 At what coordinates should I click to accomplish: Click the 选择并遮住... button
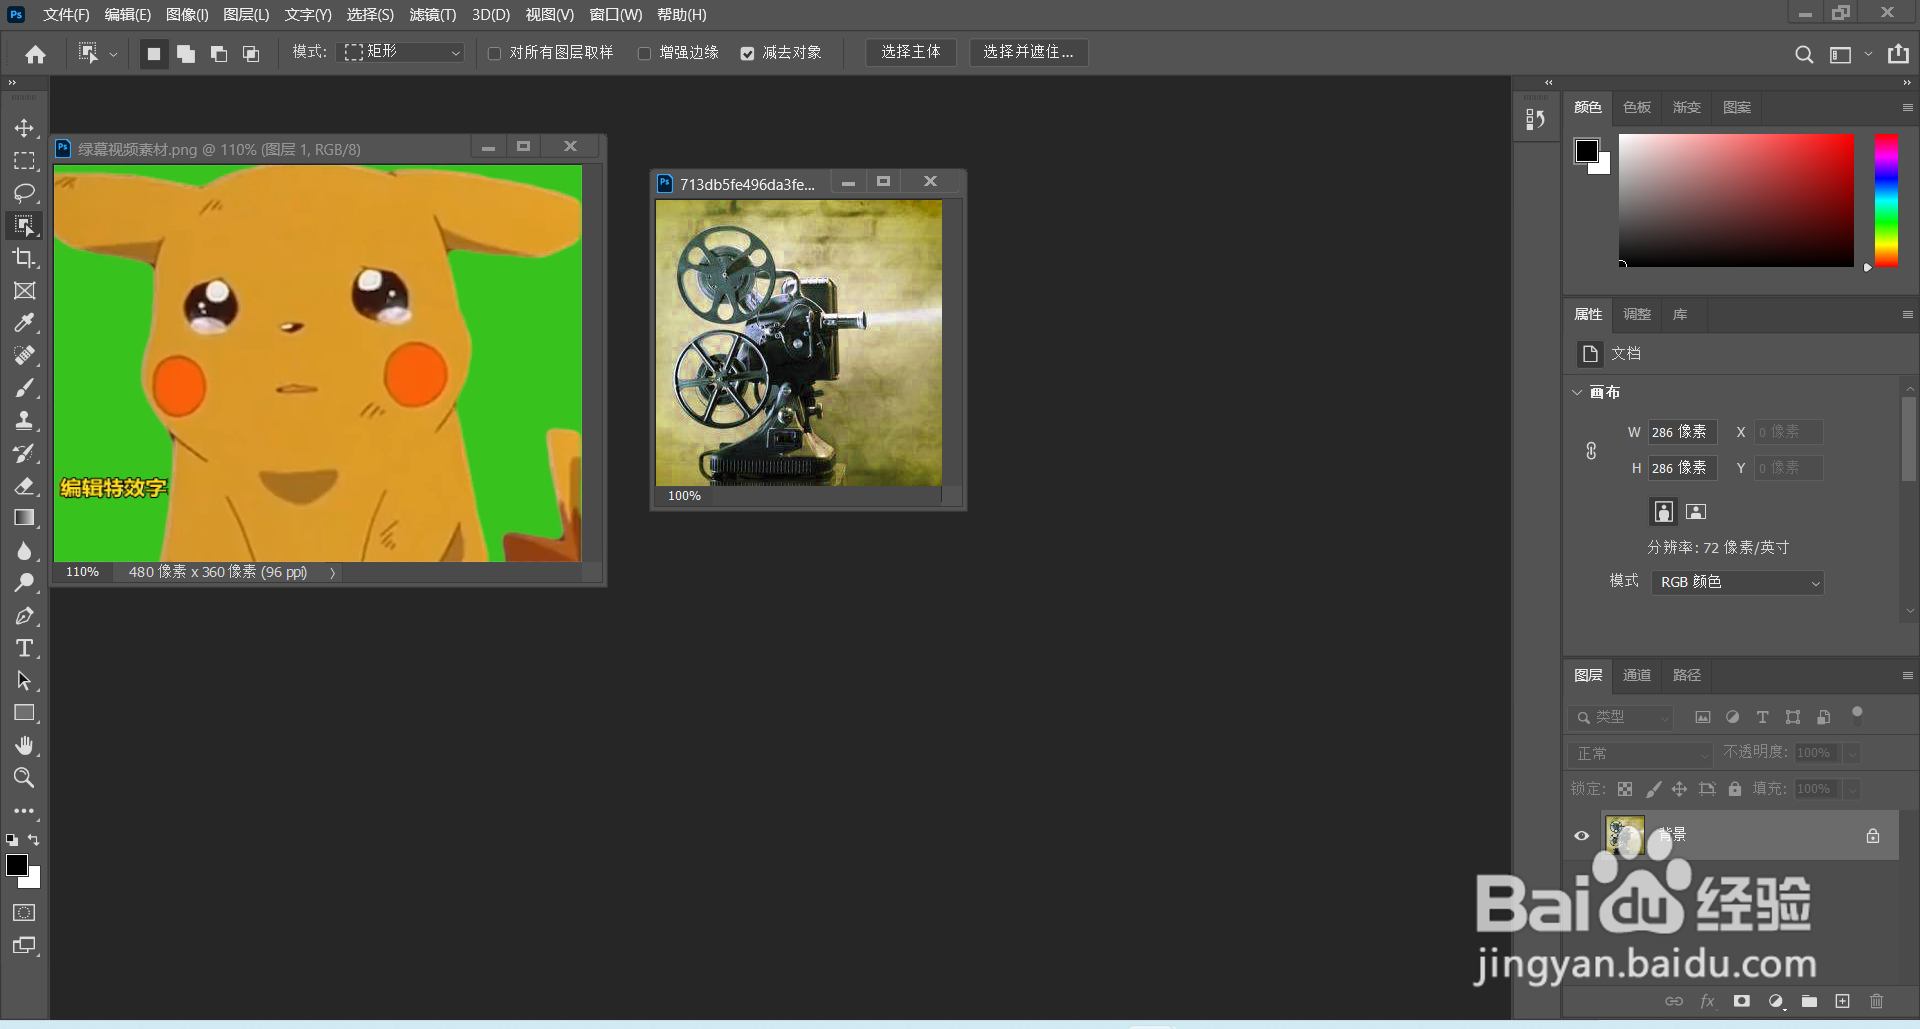(1028, 52)
